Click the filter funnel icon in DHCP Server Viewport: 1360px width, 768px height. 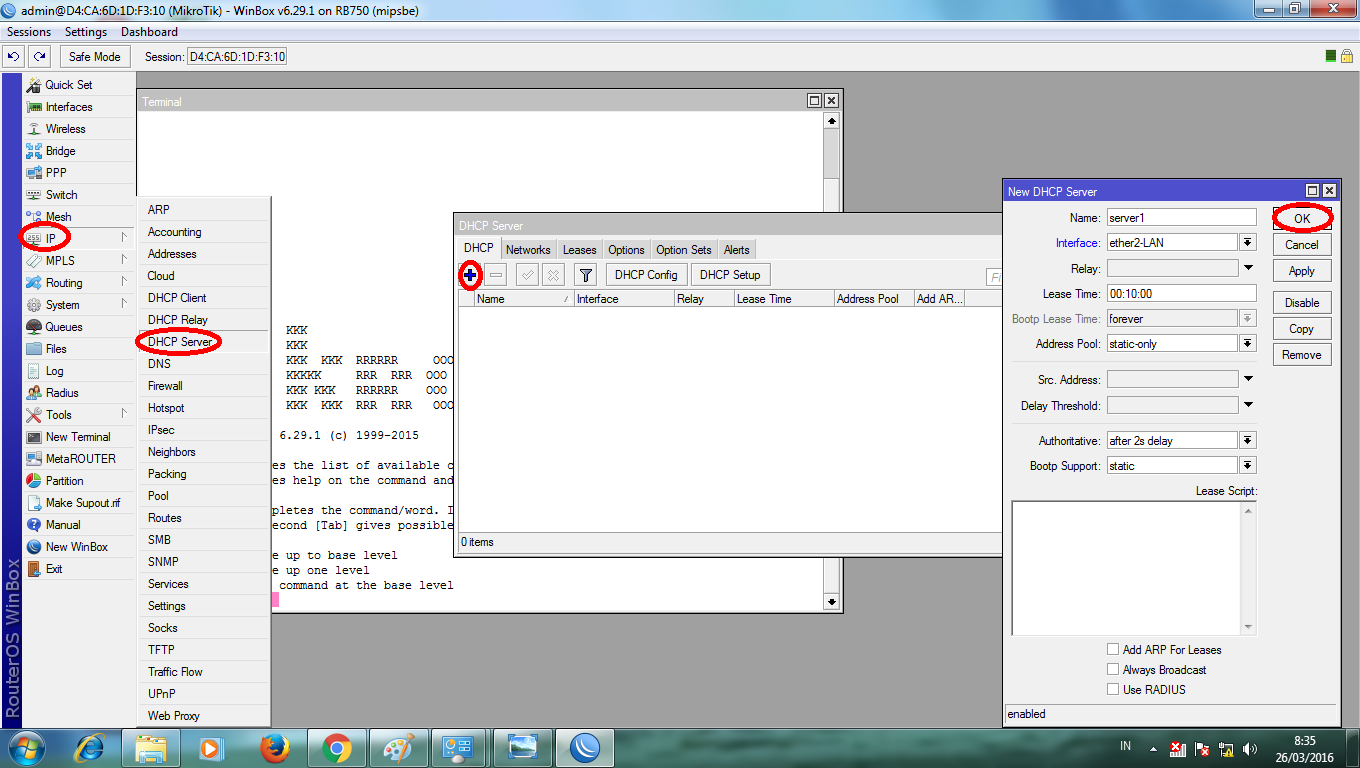pos(586,275)
